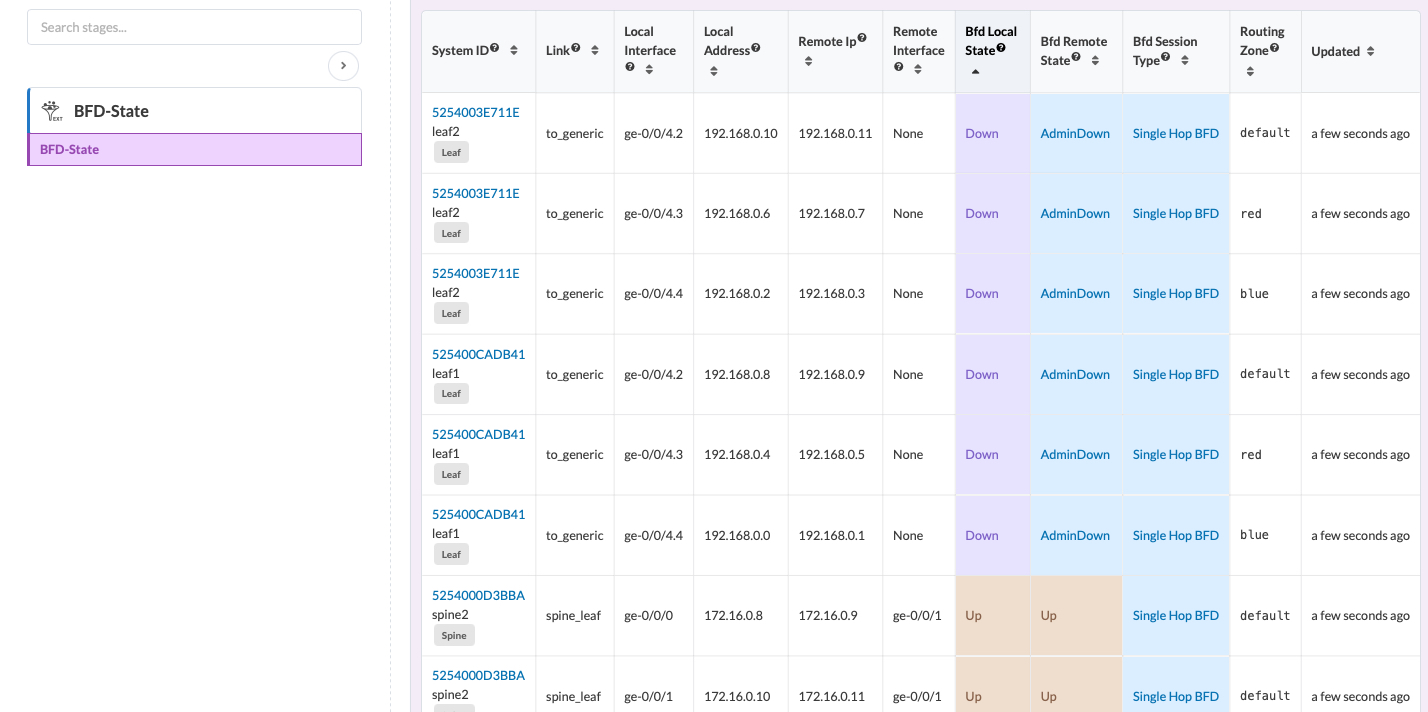Select the purple BFD-State stage item
1428x712 pixels.
(195, 149)
